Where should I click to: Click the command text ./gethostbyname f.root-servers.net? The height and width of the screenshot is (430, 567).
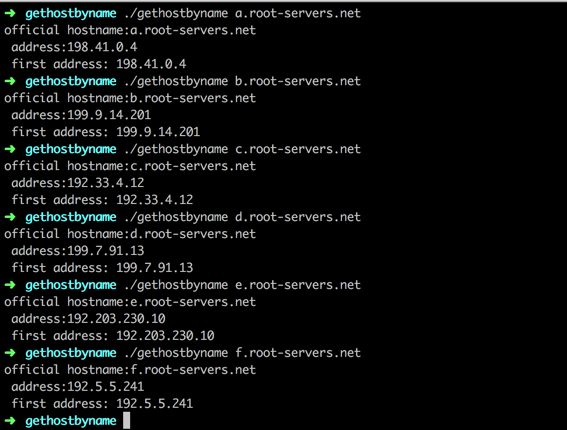click(x=242, y=354)
